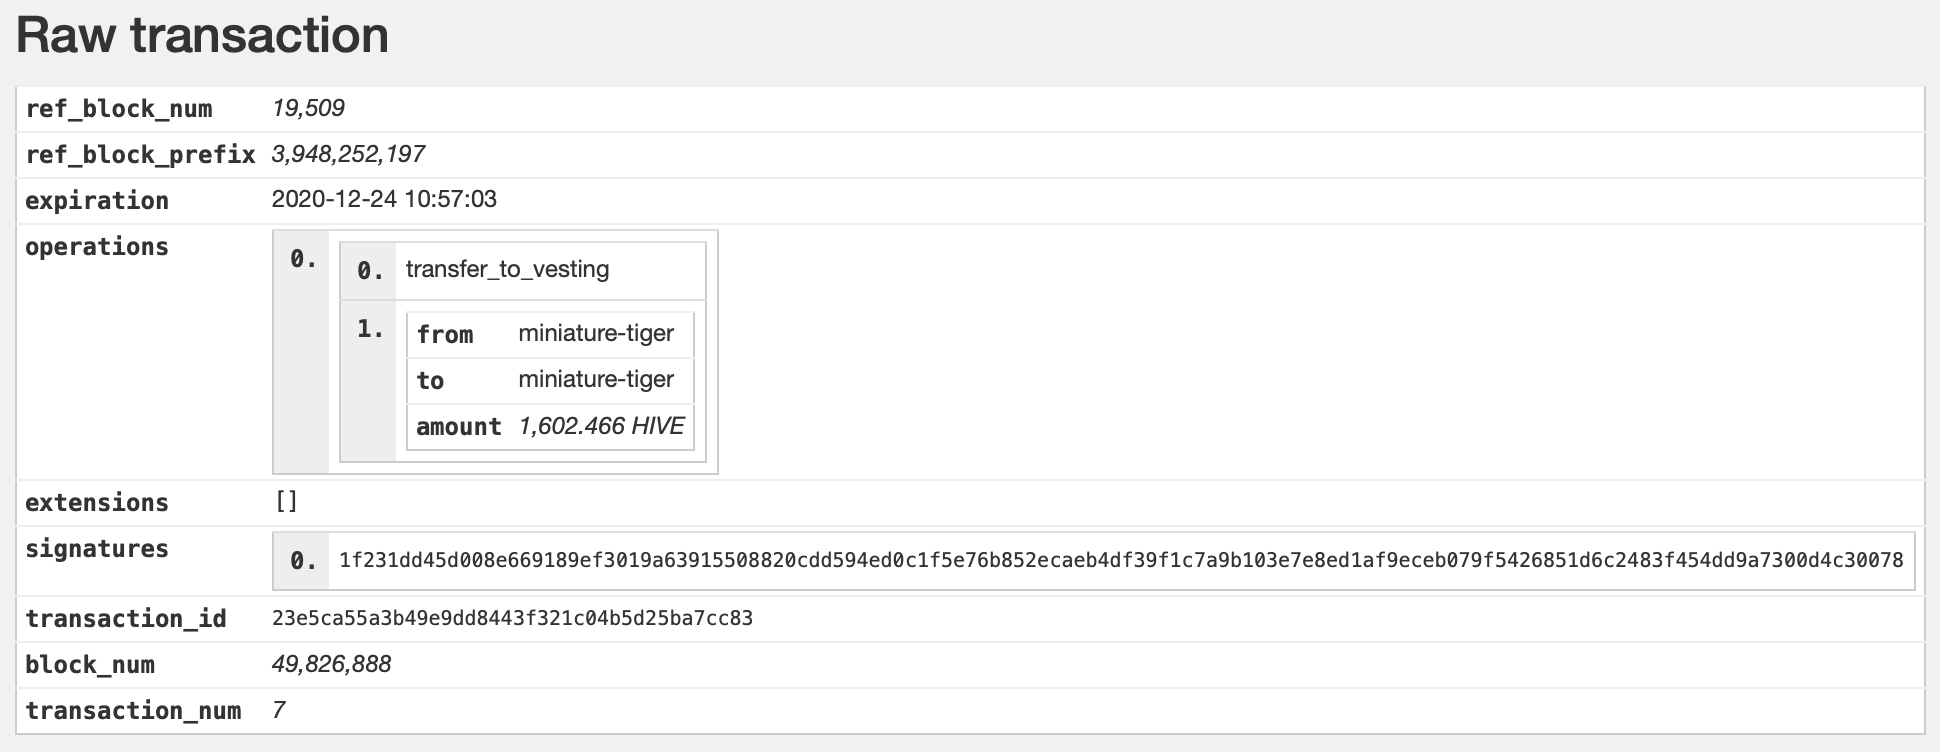Screen dimensions: 1940x752
Task: Select the ref_block_num value 19,509
Action: 308,108
